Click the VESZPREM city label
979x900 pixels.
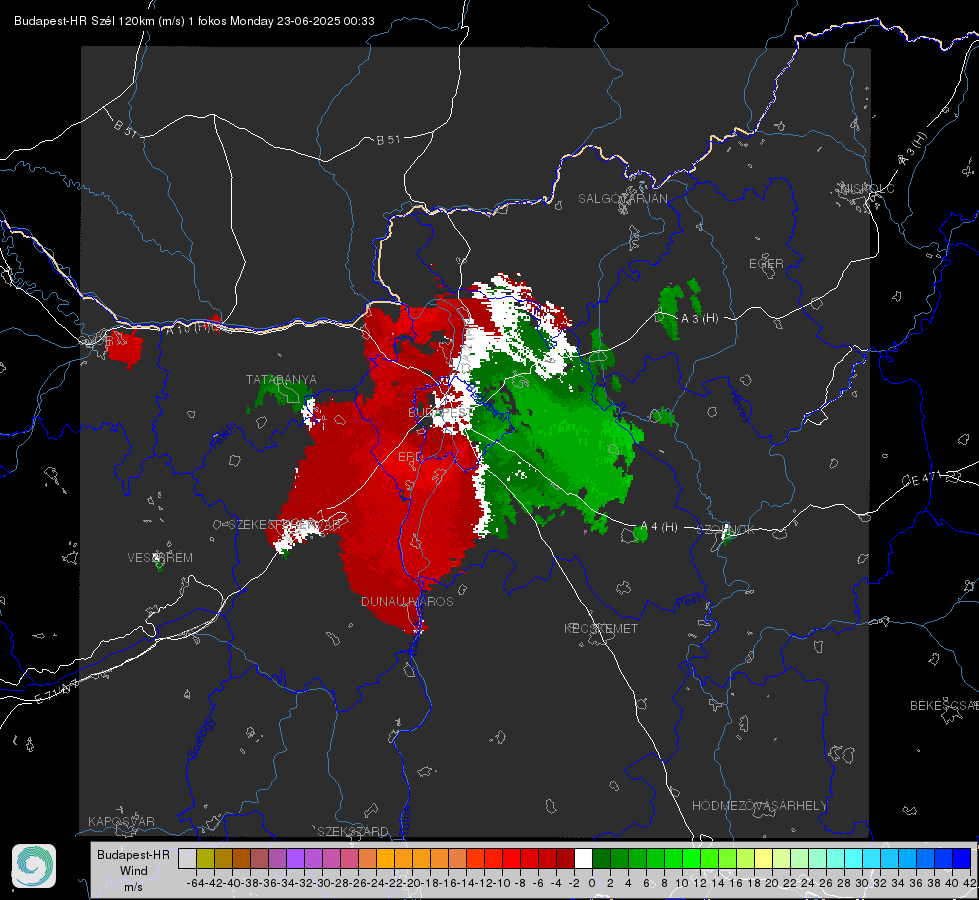pyautogui.click(x=160, y=558)
